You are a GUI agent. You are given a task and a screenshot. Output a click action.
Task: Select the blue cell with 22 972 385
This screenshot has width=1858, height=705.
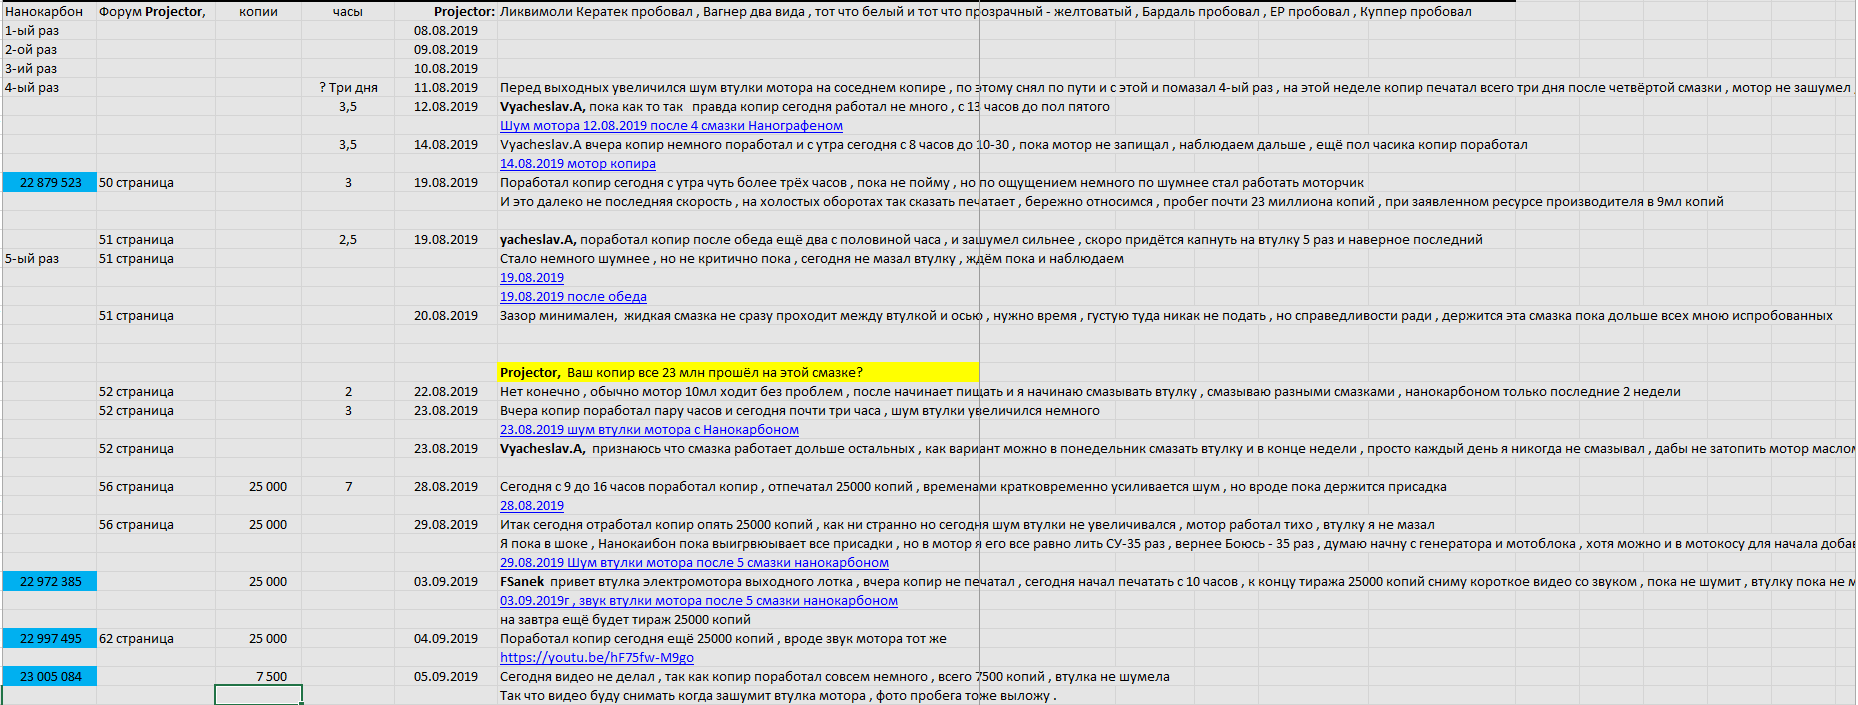[50, 582]
